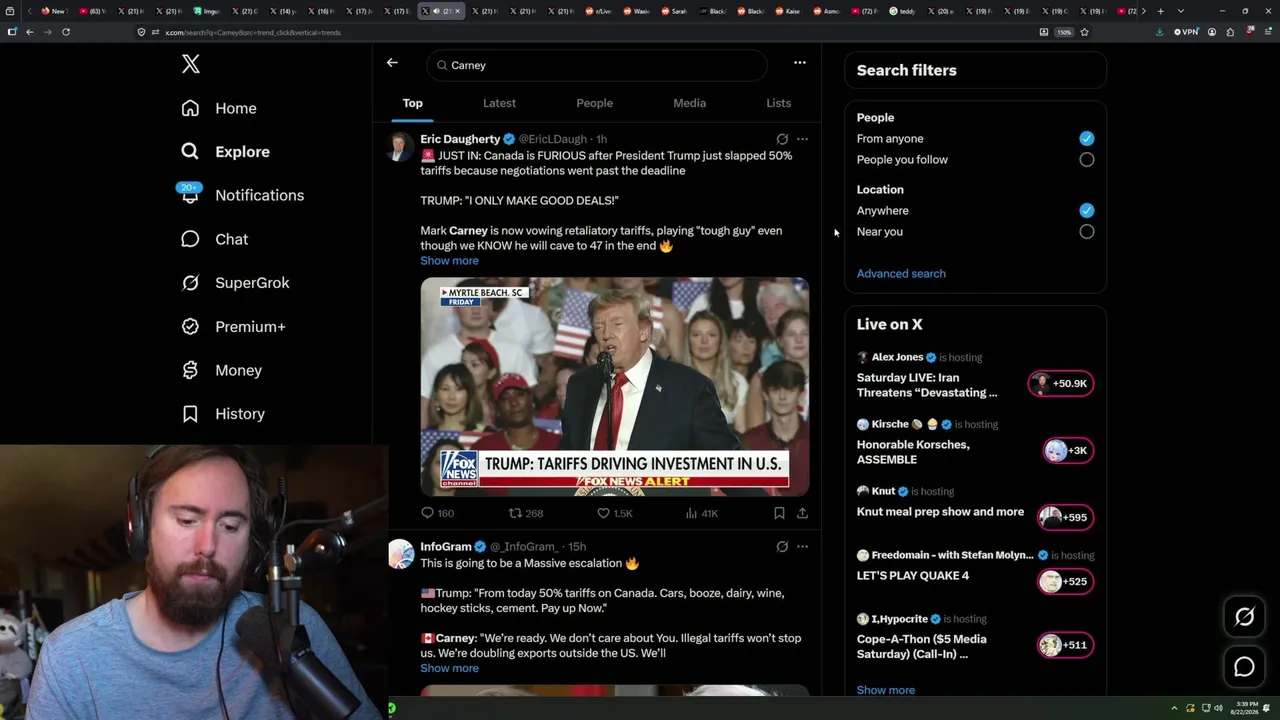
Task: Expand InfoGram's post with Show more
Action: (449, 669)
